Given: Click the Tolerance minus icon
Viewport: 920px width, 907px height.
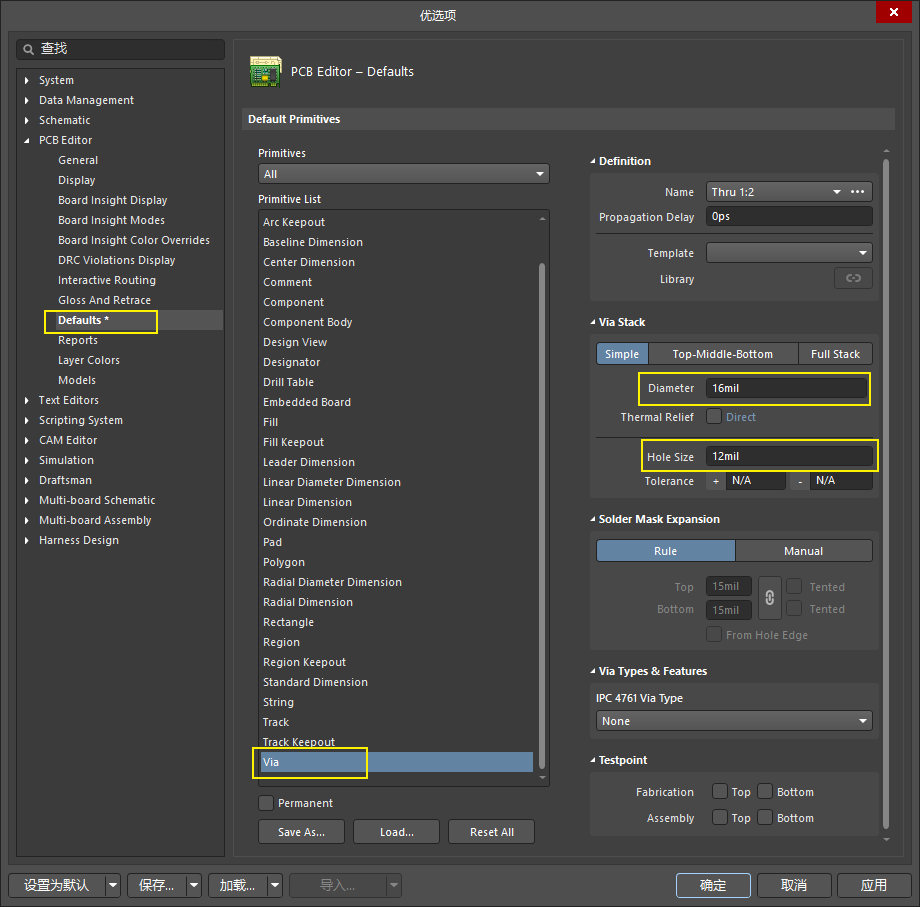Looking at the screenshot, I should (799, 481).
